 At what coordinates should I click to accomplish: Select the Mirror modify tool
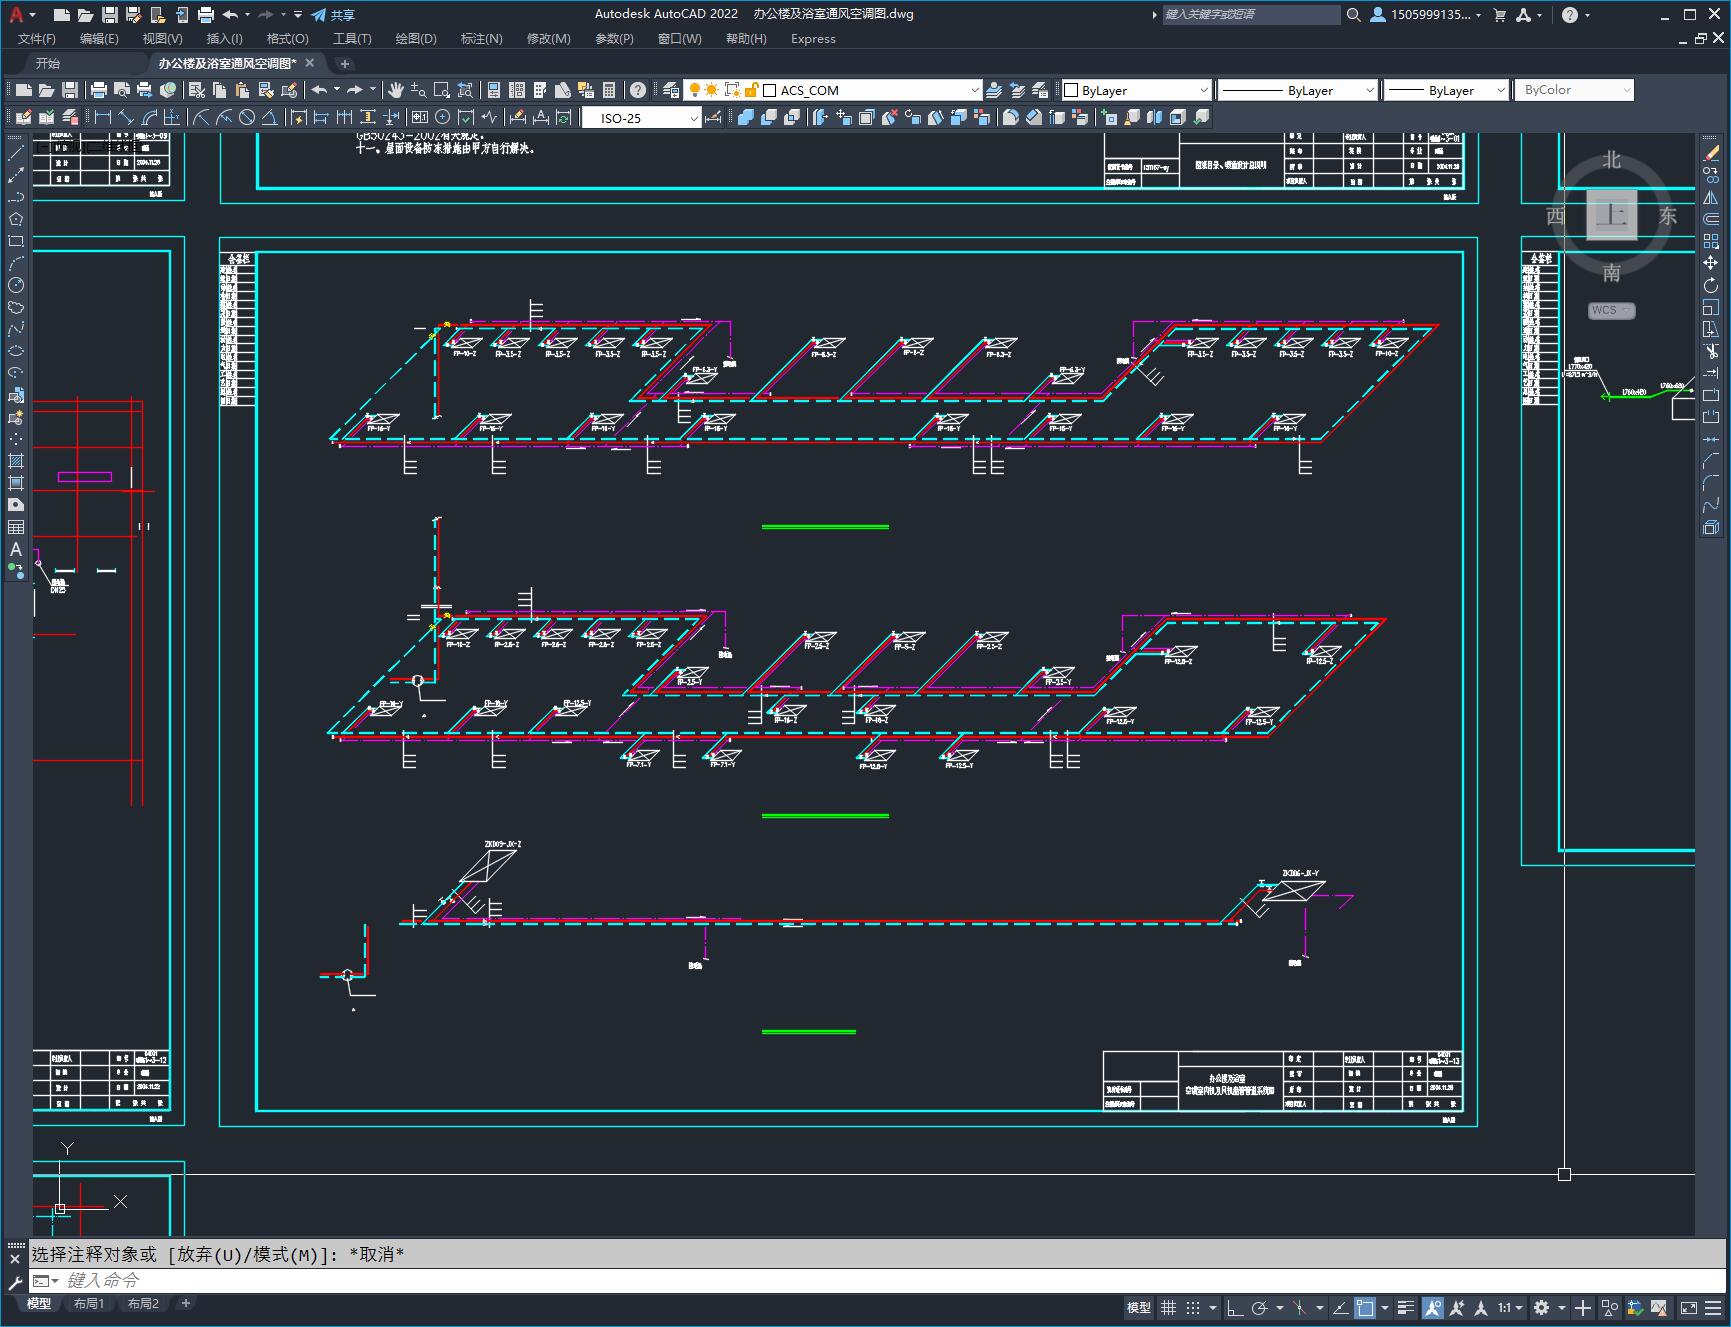1711,197
